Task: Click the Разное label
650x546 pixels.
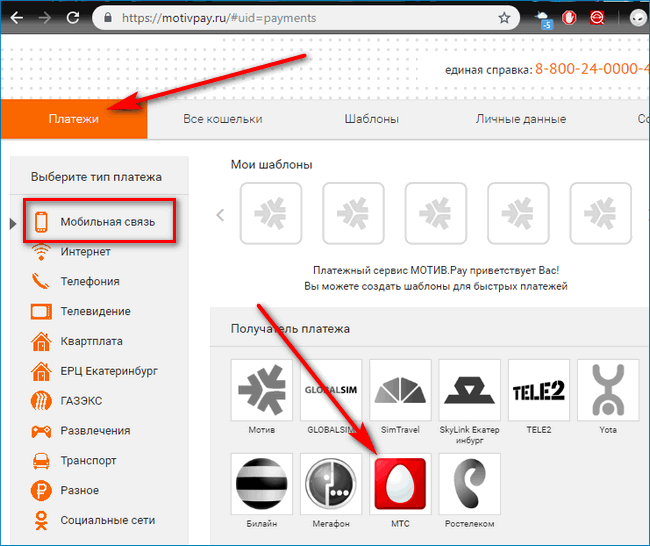Action: pos(80,490)
